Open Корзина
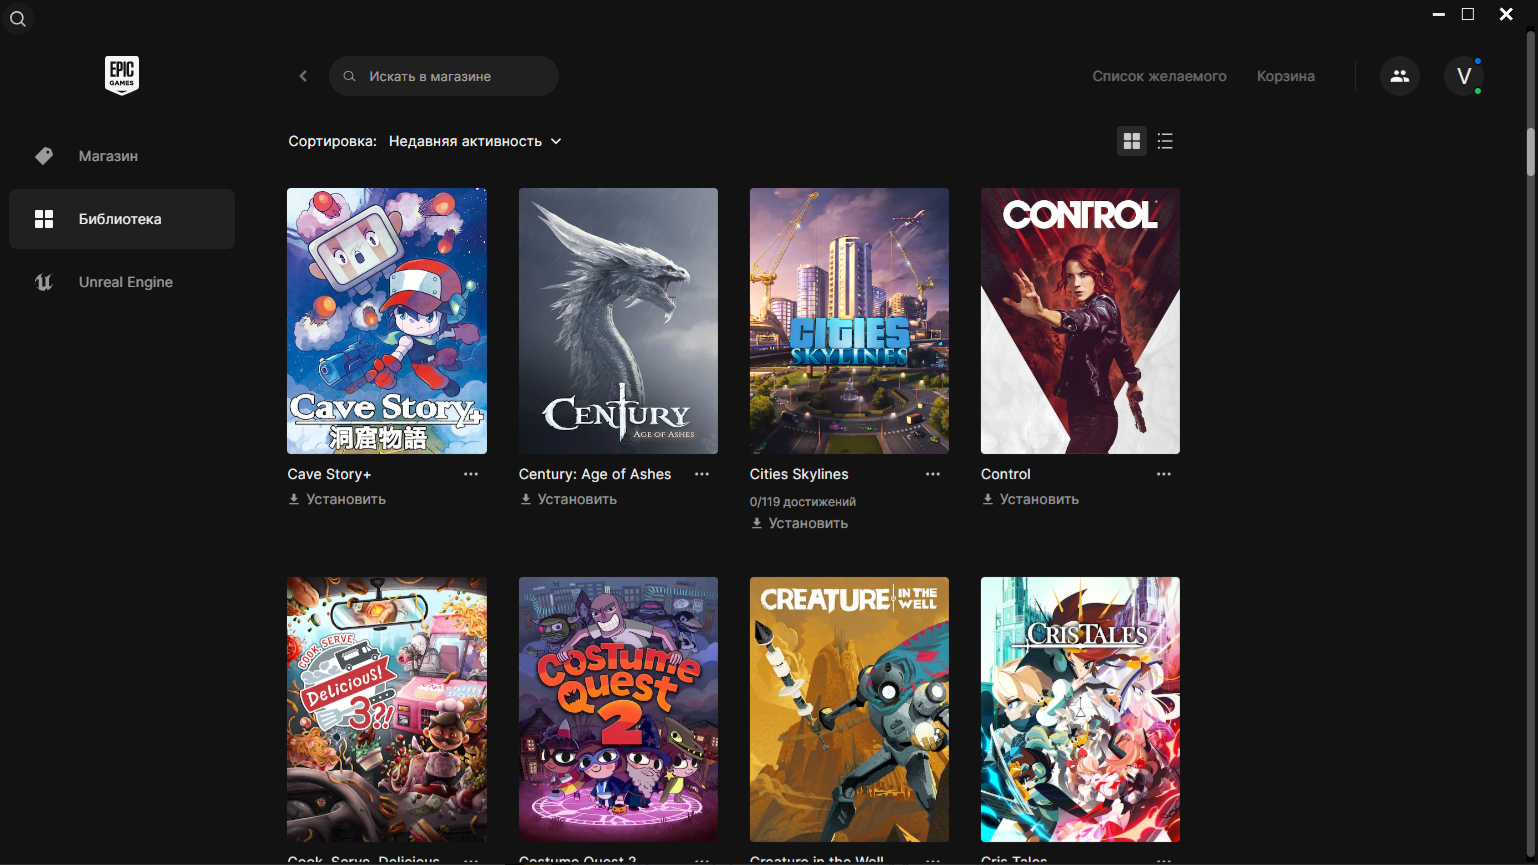This screenshot has width=1538, height=865. (1286, 76)
